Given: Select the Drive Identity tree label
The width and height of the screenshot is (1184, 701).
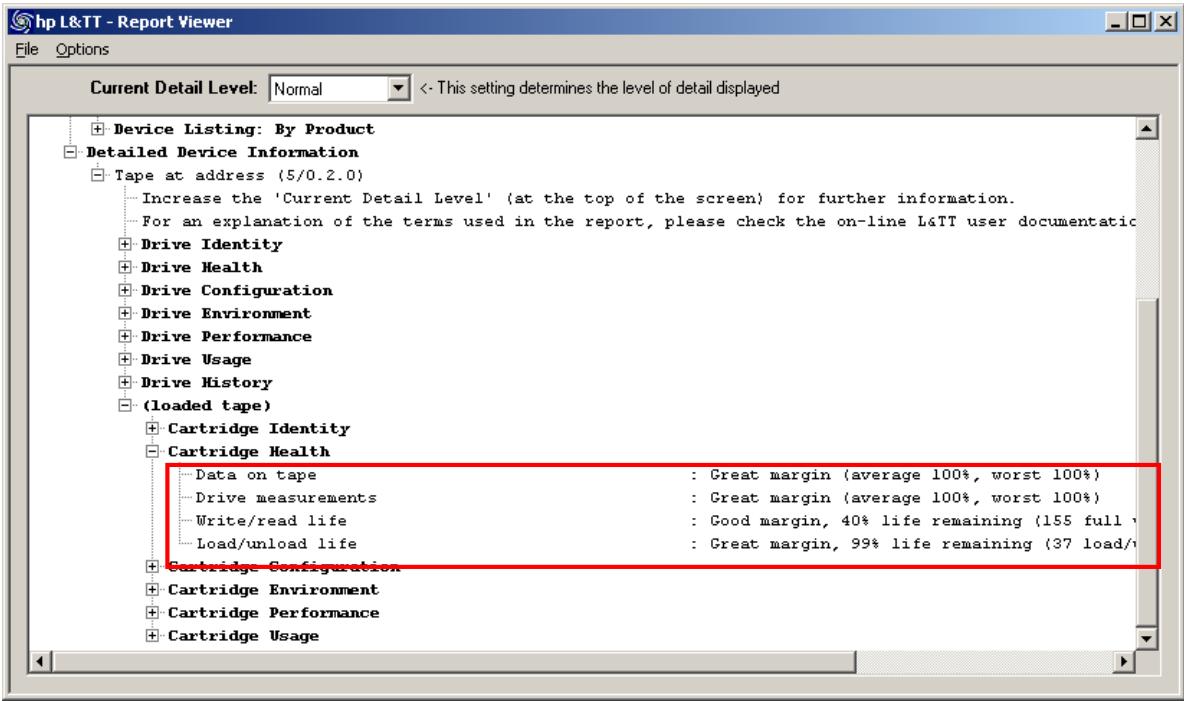Looking at the screenshot, I should (x=211, y=244).
